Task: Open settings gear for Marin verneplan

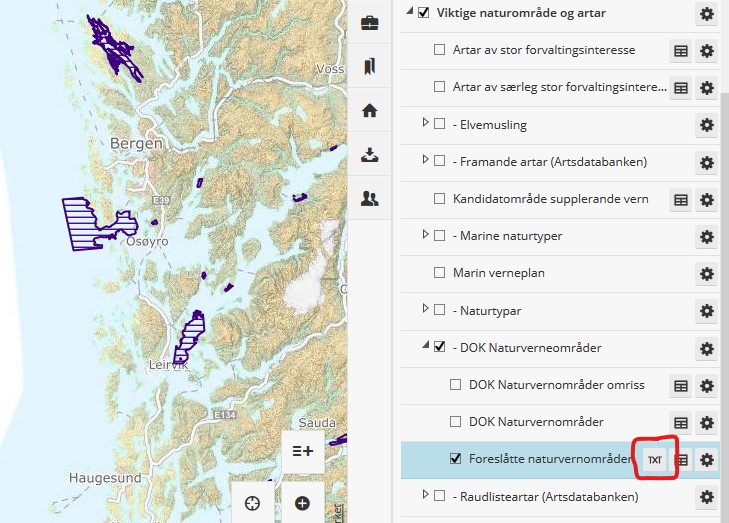Action: (x=707, y=274)
